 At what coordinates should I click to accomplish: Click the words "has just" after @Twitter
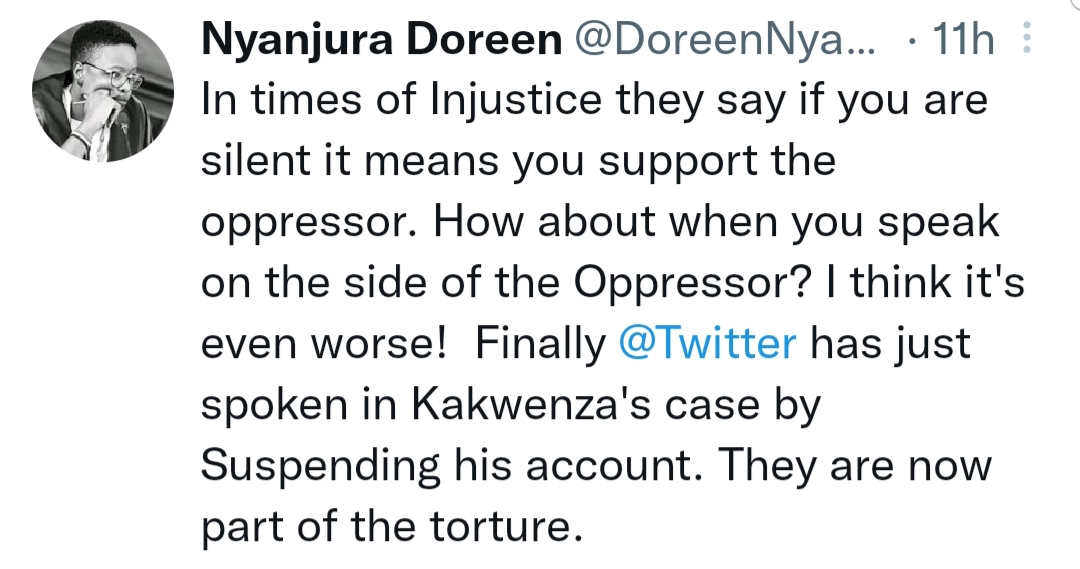pyautogui.click(x=890, y=344)
